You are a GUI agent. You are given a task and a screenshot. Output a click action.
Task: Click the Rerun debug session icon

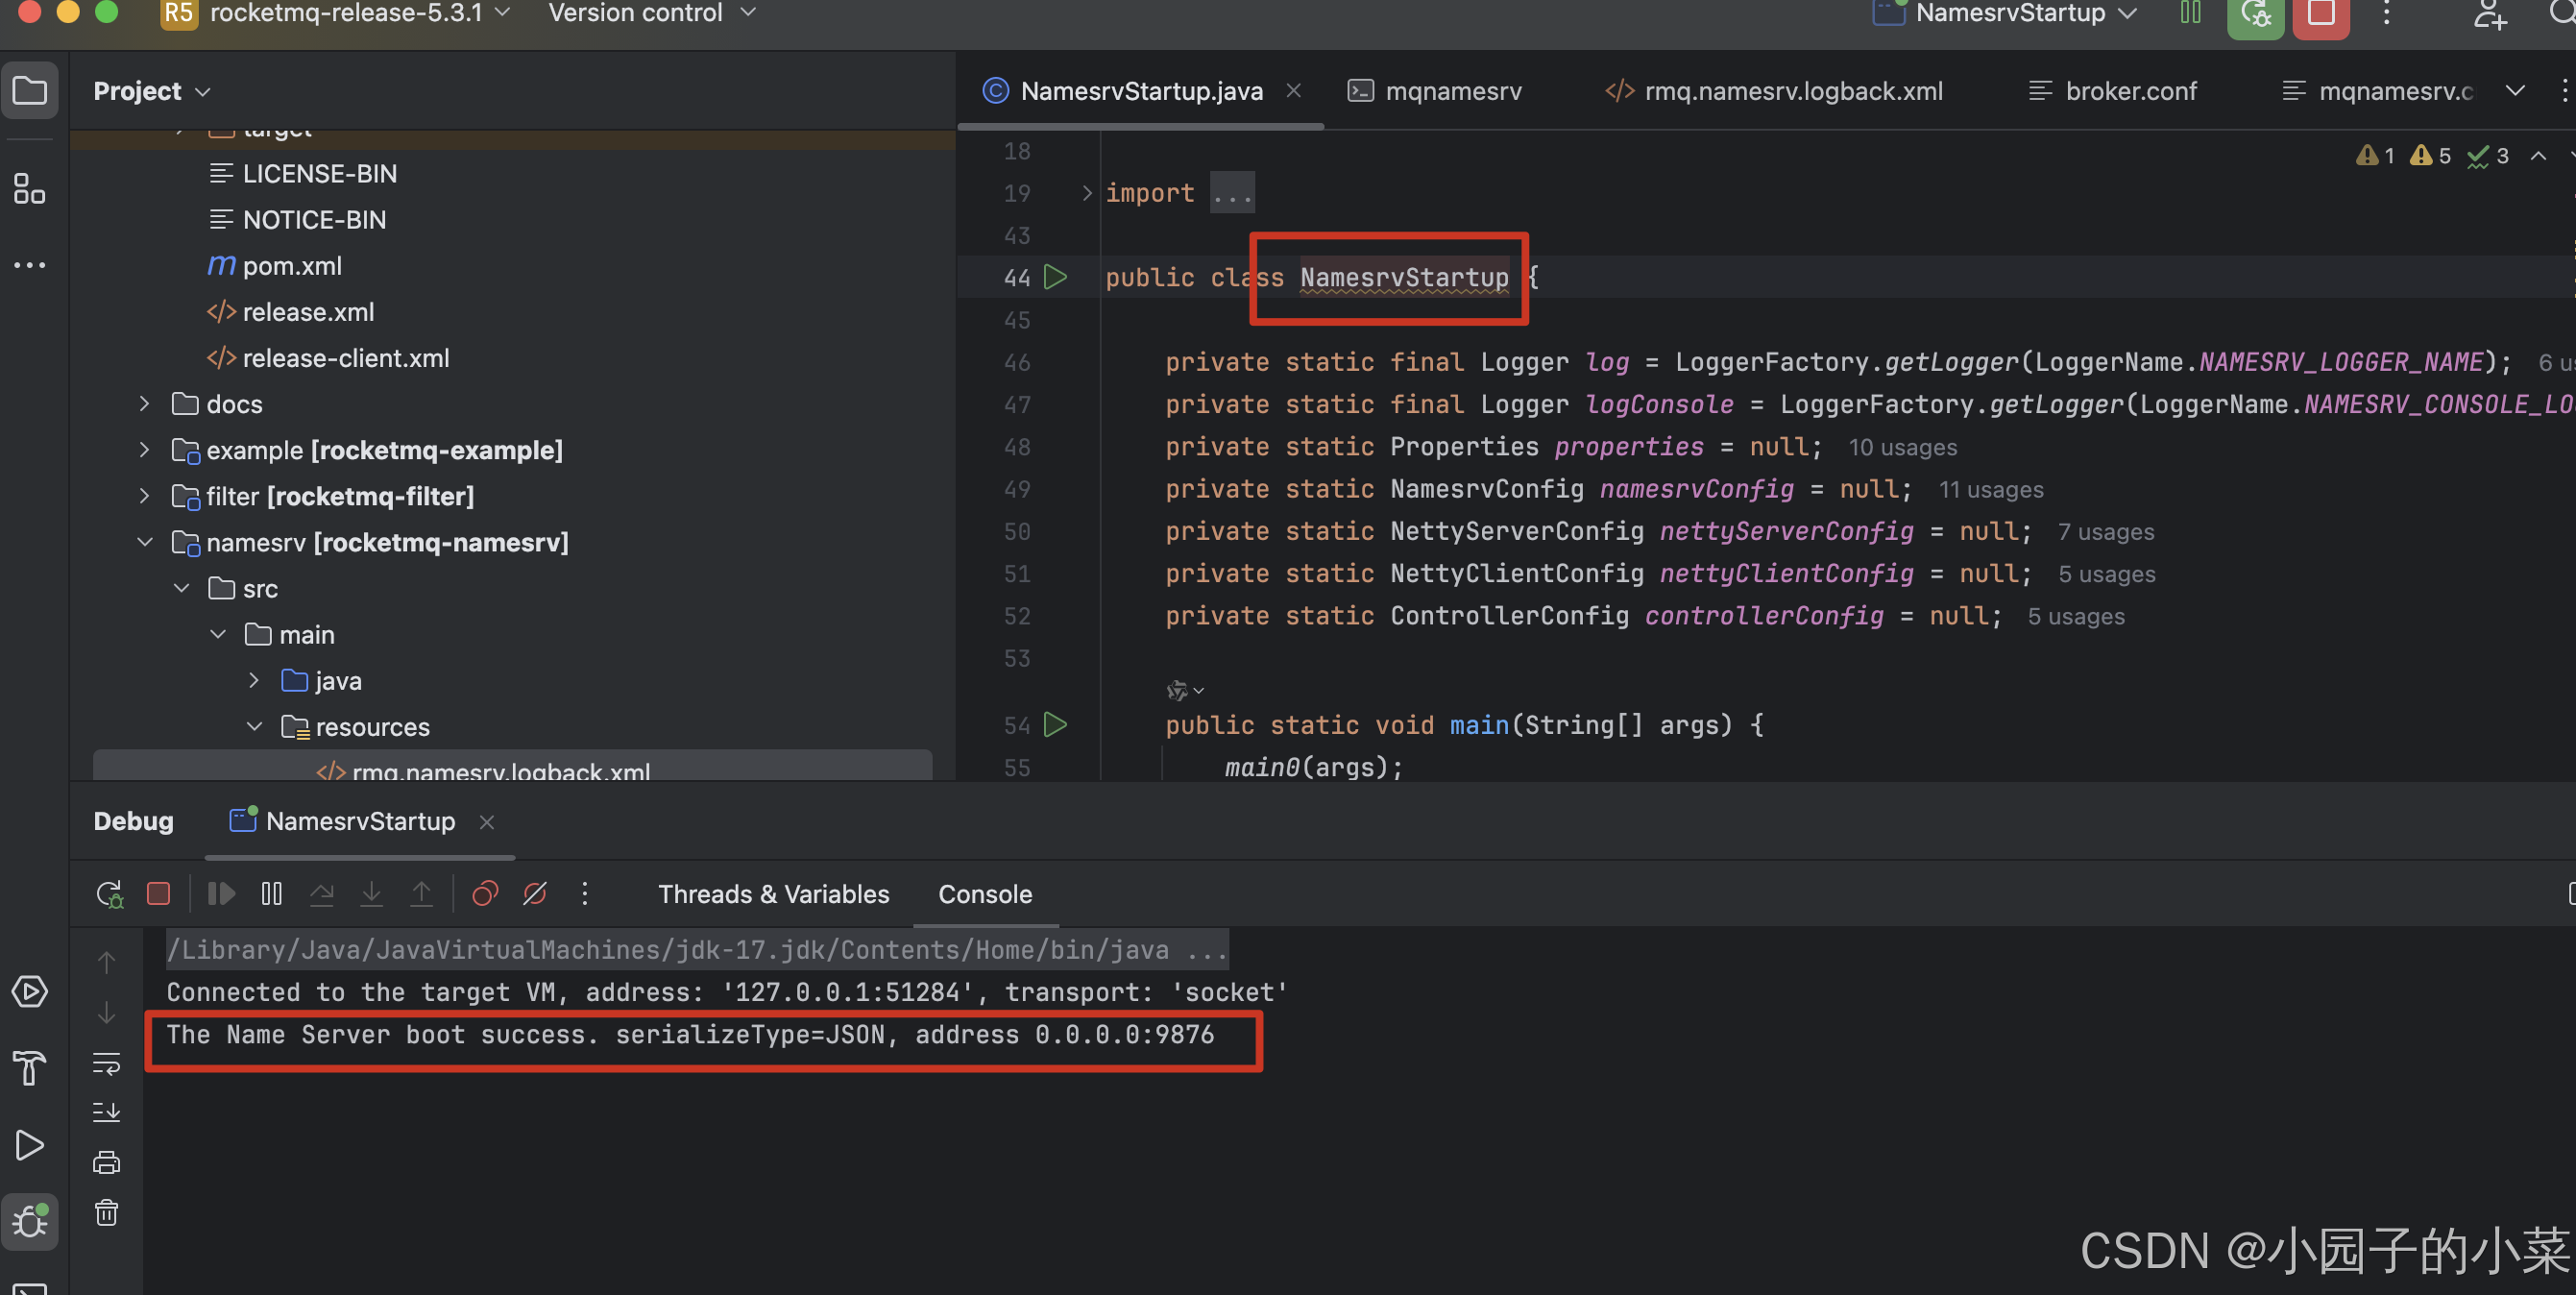(109, 893)
